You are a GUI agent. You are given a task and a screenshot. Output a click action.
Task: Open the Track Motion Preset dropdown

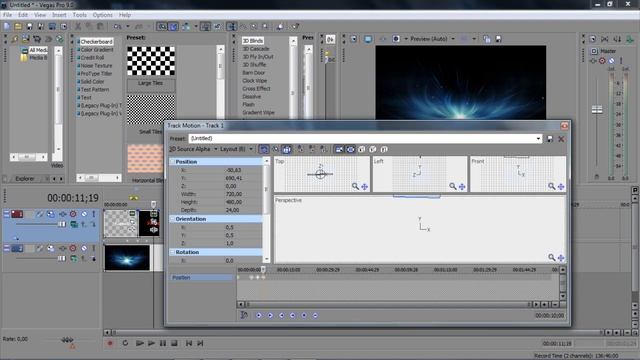(x=538, y=138)
